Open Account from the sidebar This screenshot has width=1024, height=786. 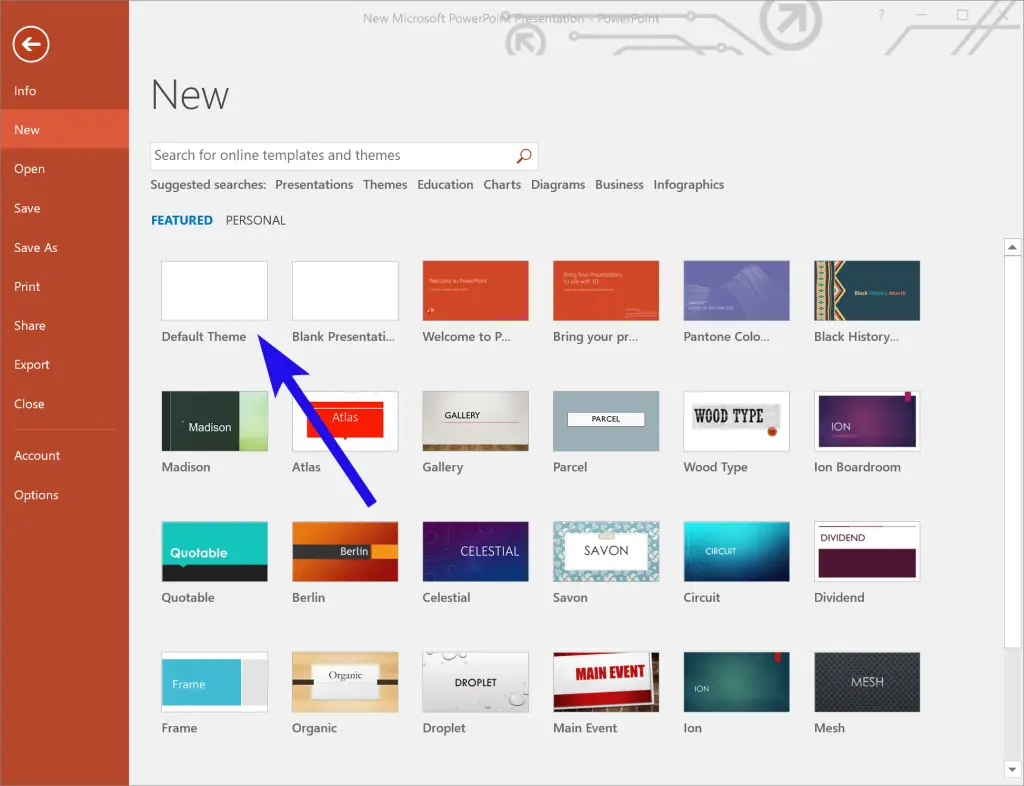coord(36,455)
